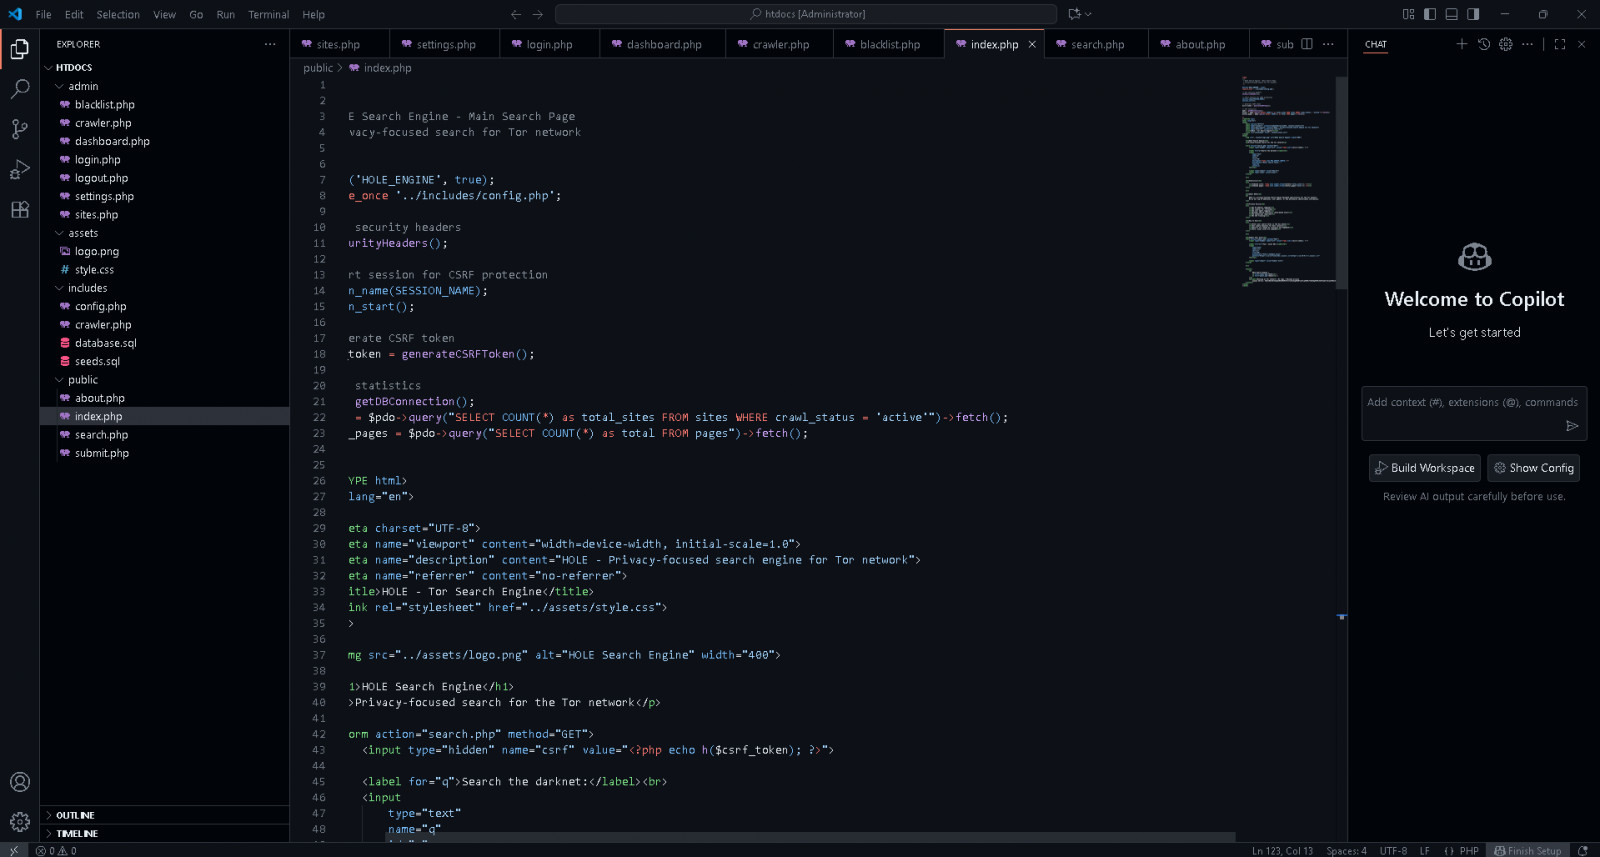Open the Manage gear menu
The width and height of the screenshot is (1600, 857).
click(19, 822)
